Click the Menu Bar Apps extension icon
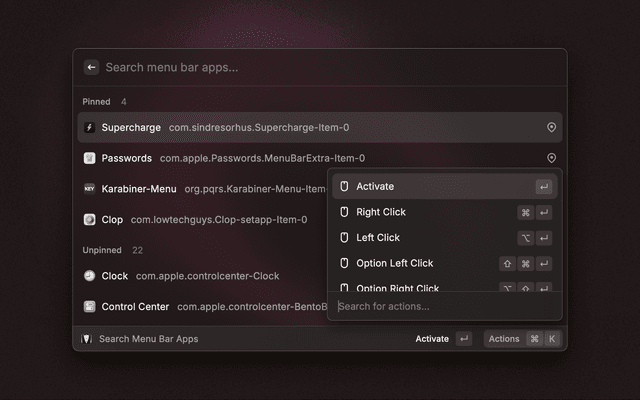640x400 pixels. coord(87,339)
